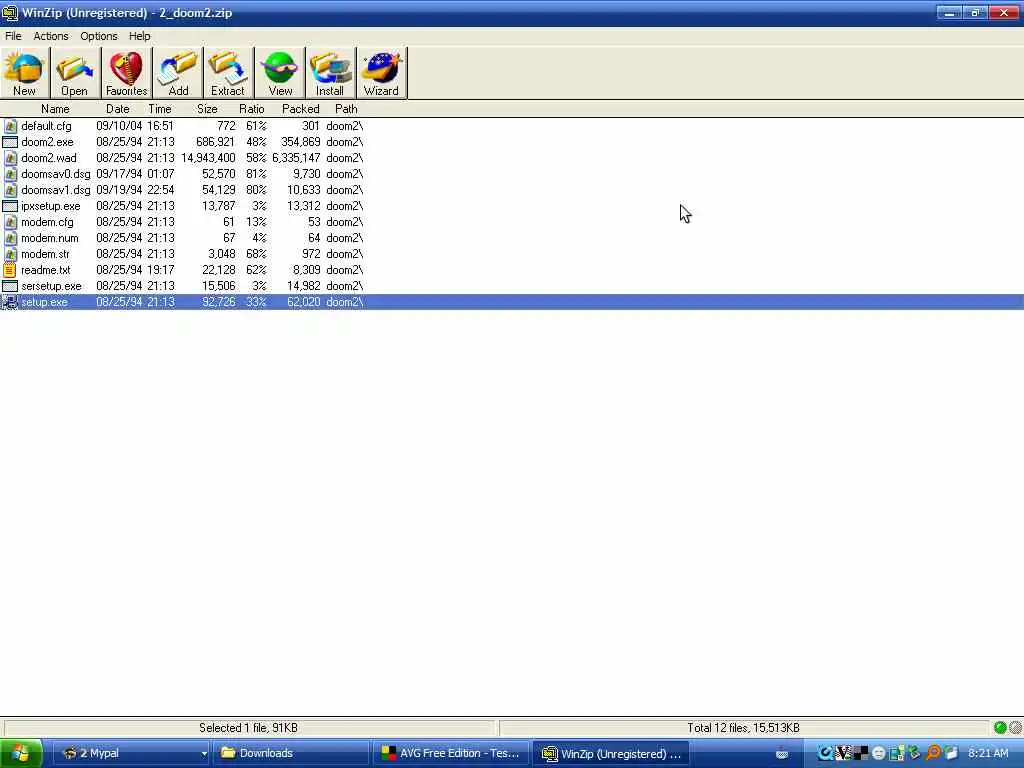The width and height of the screenshot is (1024, 768).
Task: Click the file name setup.exe
Action: 44,302
